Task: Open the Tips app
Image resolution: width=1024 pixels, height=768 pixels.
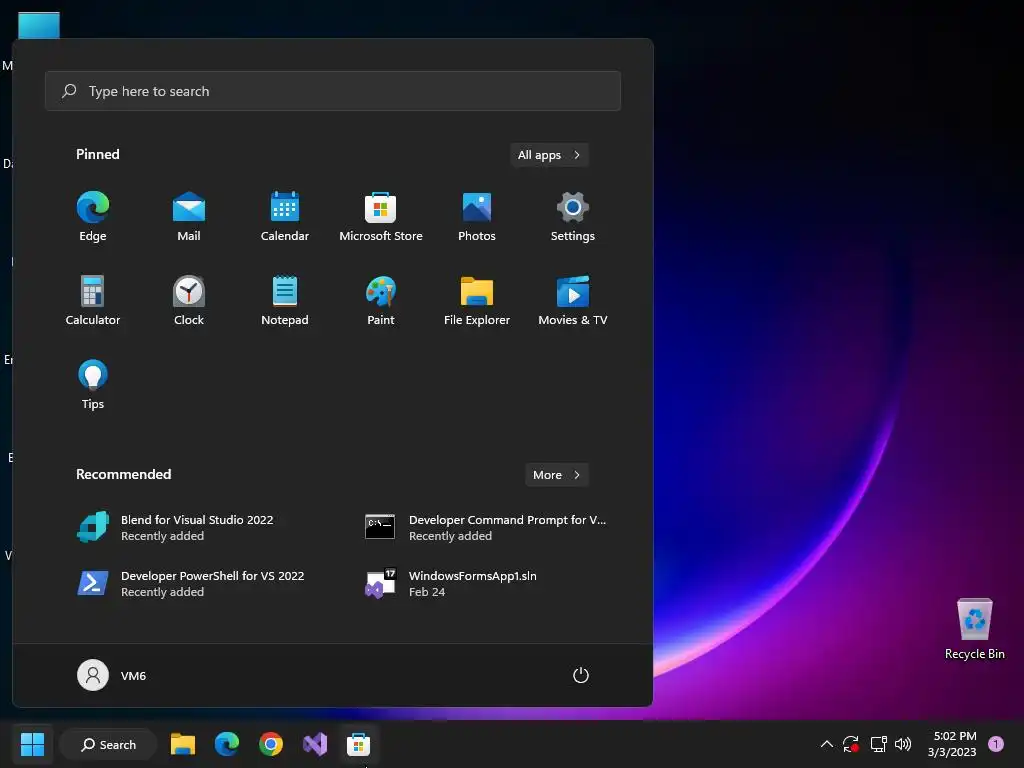Action: (x=93, y=385)
